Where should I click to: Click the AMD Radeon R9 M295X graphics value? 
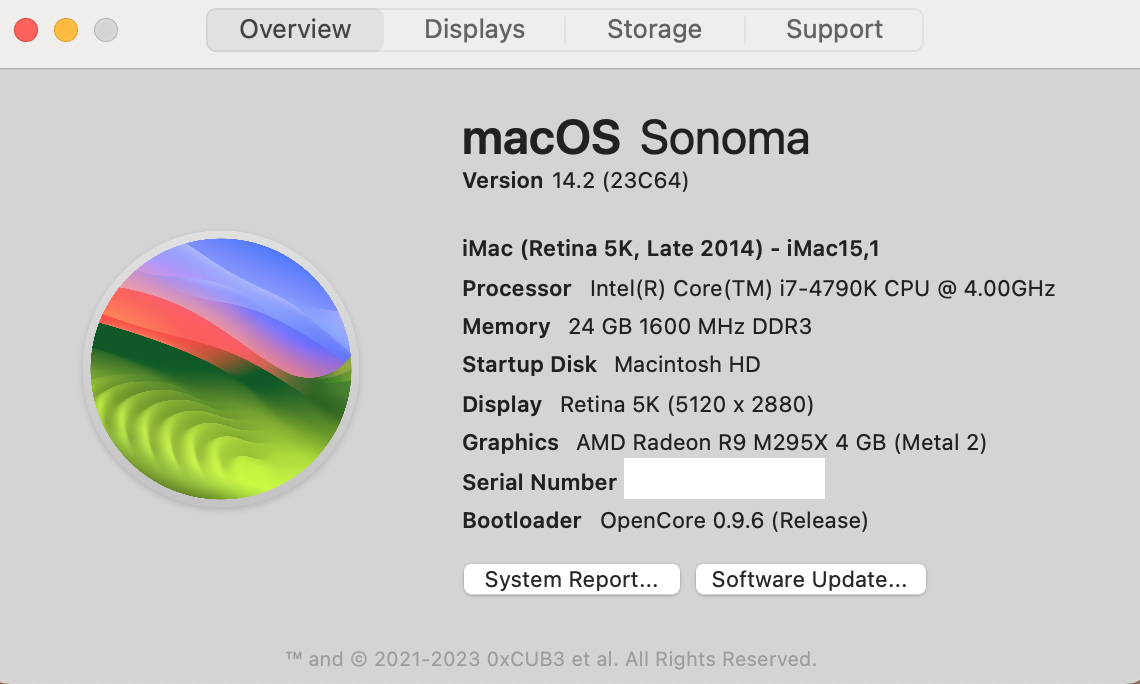click(781, 443)
